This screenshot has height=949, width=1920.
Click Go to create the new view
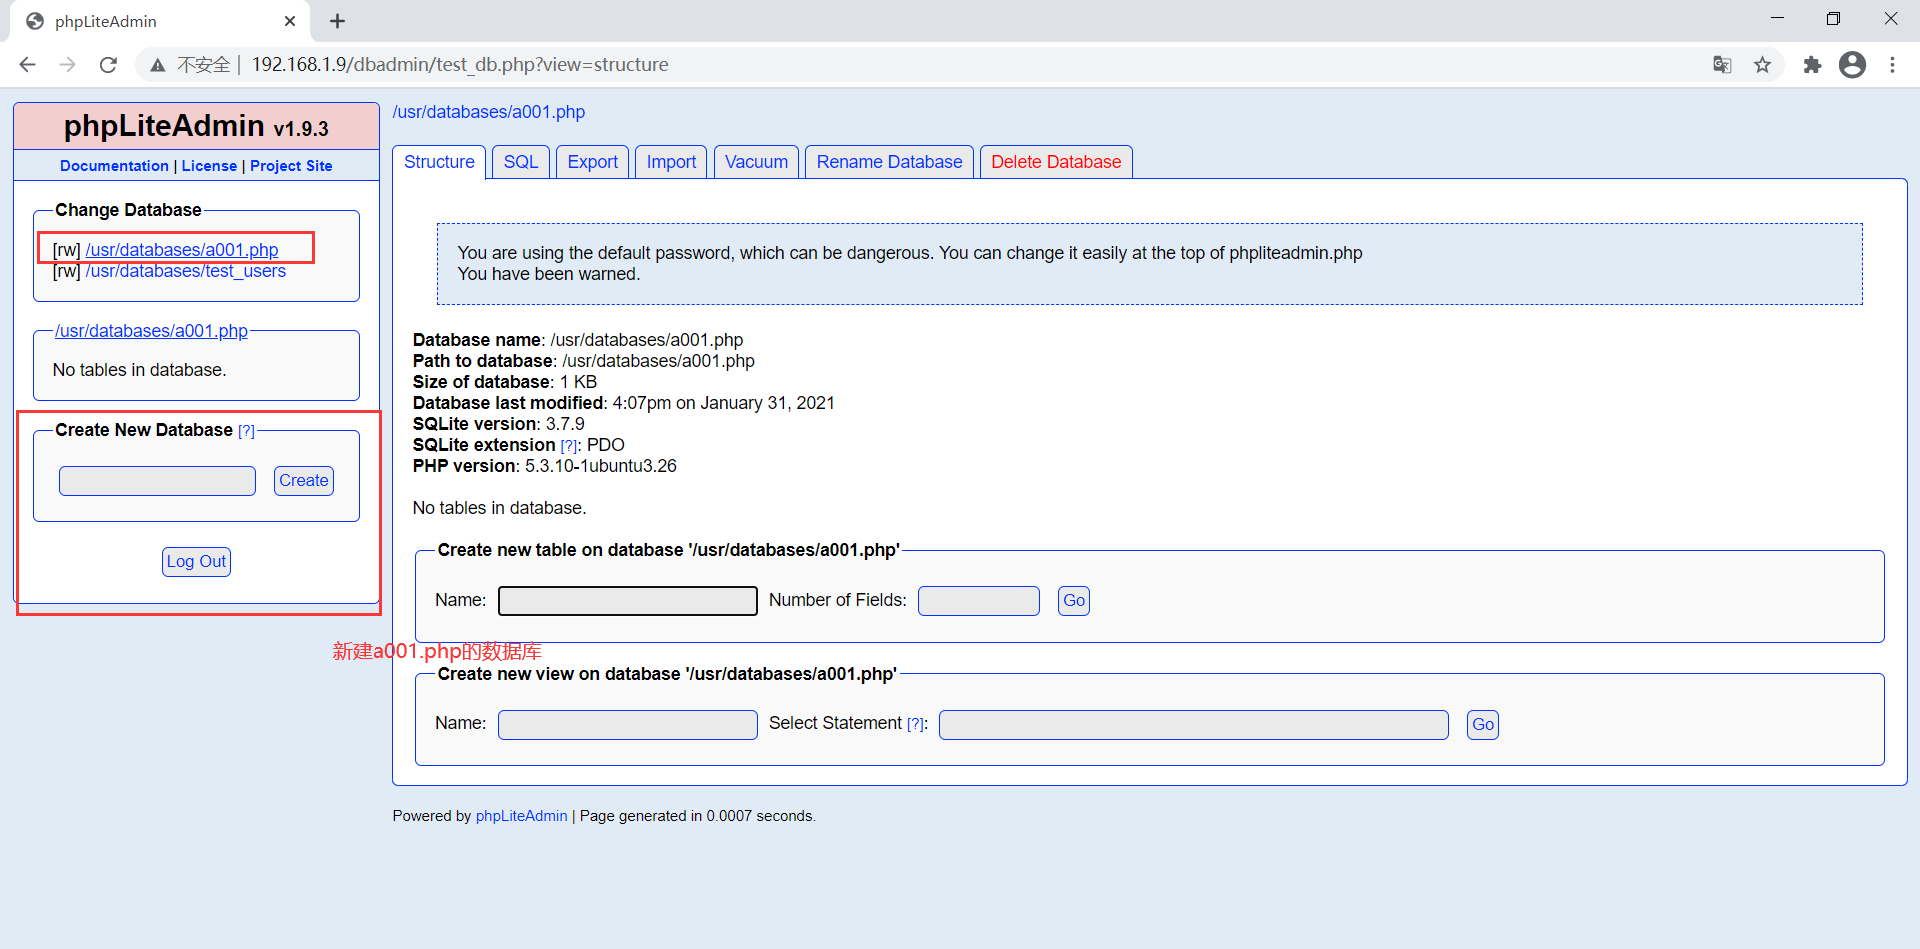click(x=1483, y=725)
